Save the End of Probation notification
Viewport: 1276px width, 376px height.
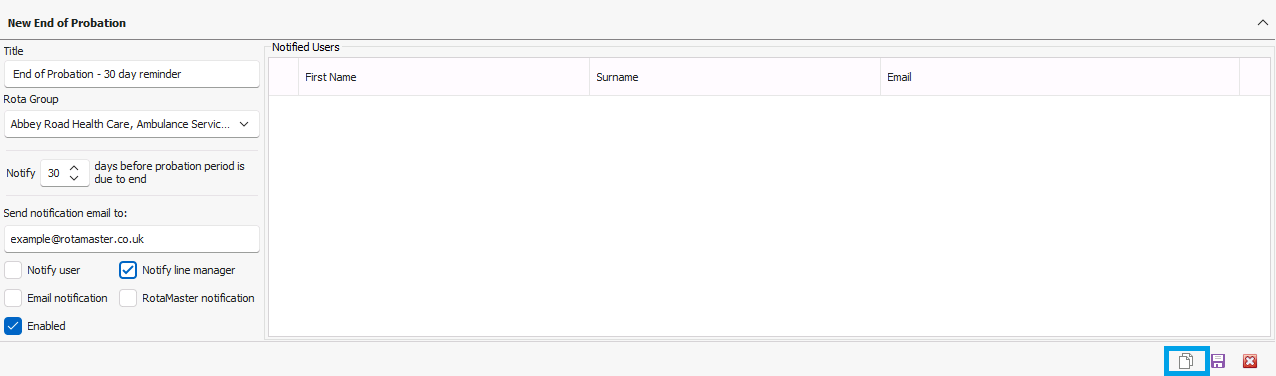[1218, 361]
